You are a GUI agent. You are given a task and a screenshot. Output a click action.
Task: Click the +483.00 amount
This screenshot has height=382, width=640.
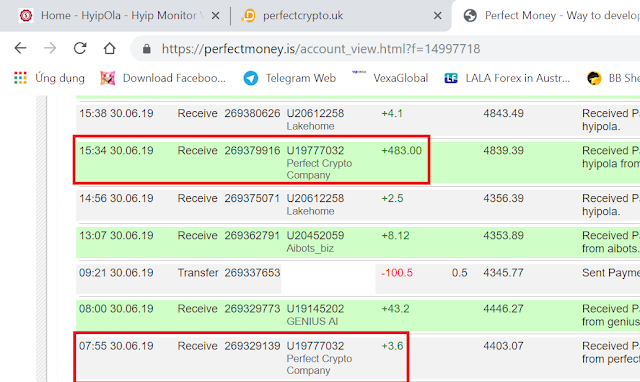(x=401, y=151)
